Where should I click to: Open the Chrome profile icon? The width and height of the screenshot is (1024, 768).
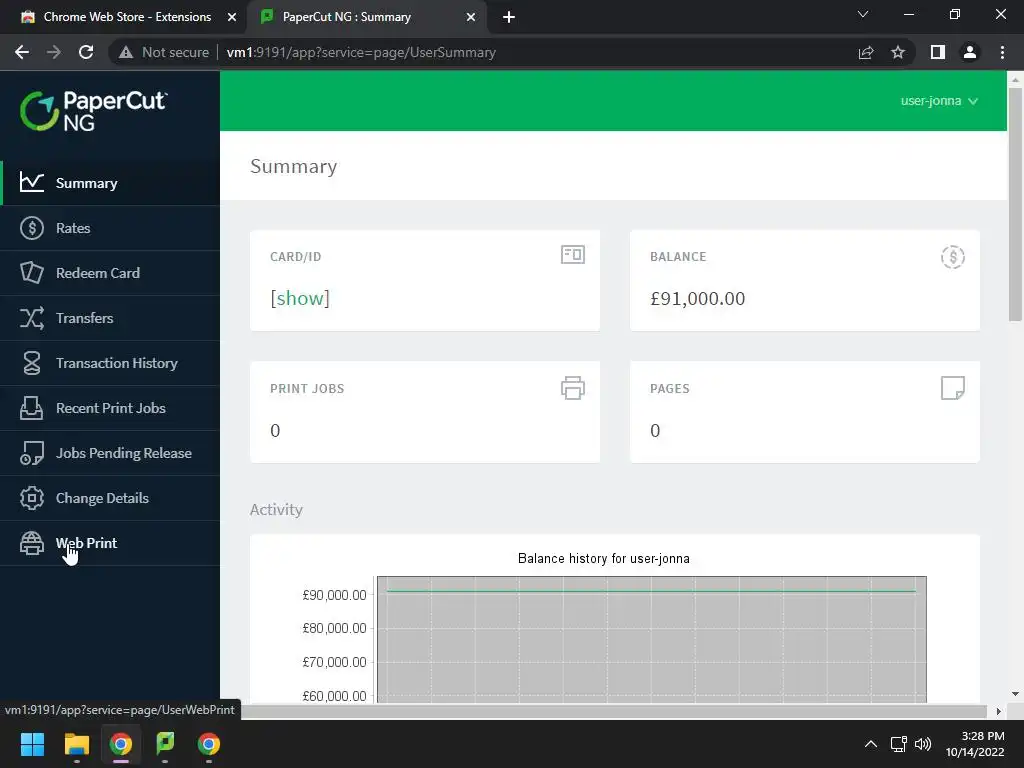970,52
